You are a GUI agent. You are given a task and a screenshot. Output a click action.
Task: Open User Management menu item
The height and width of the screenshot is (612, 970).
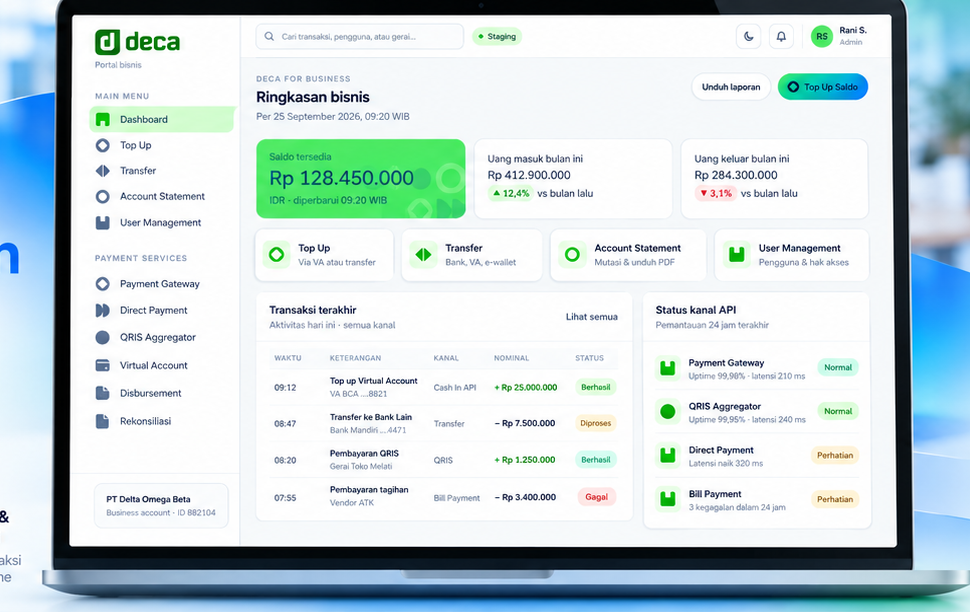[162, 223]
